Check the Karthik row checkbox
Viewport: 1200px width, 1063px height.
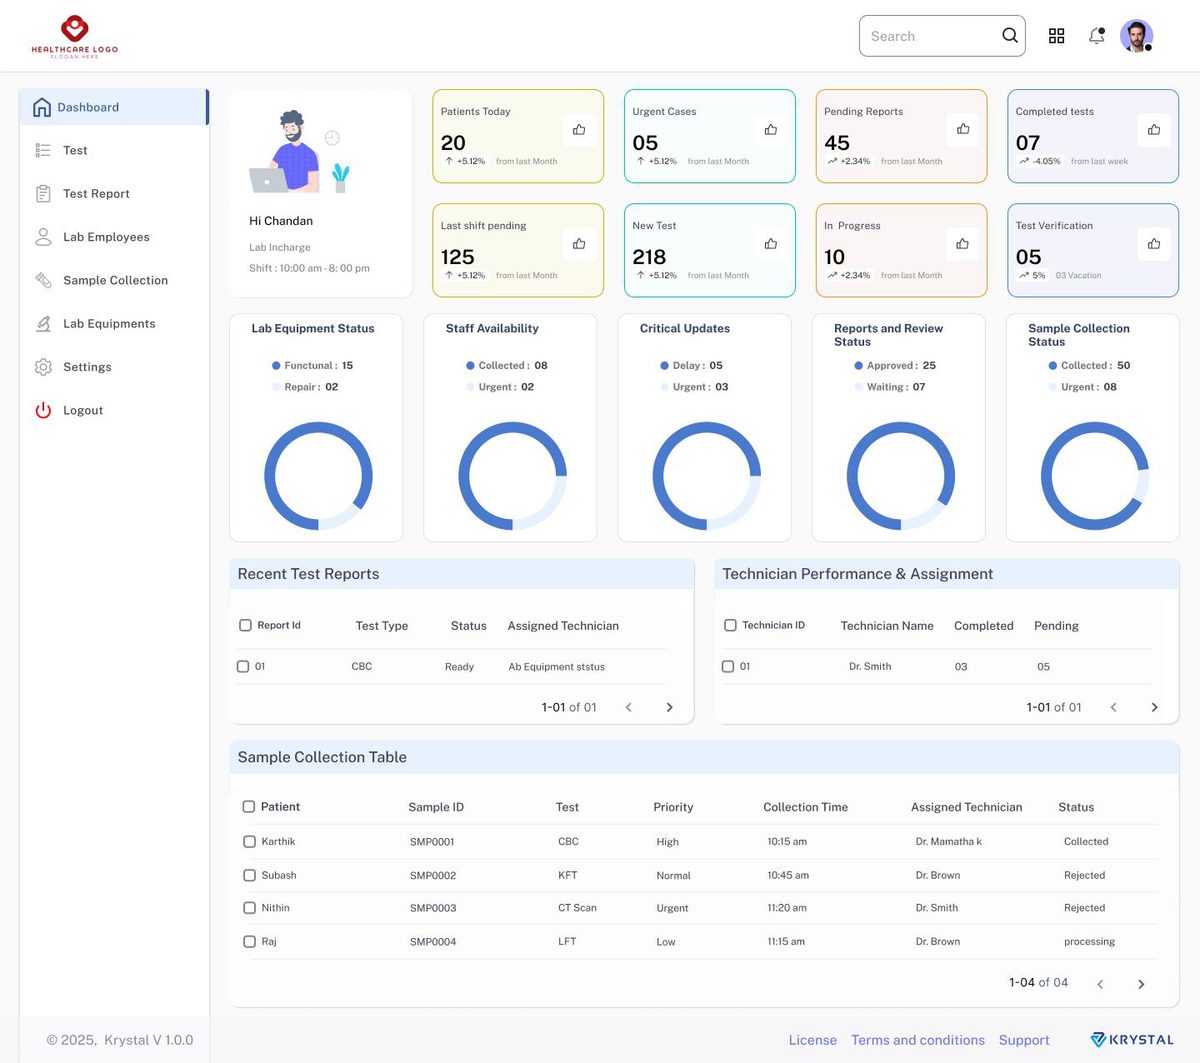point(249,842)
